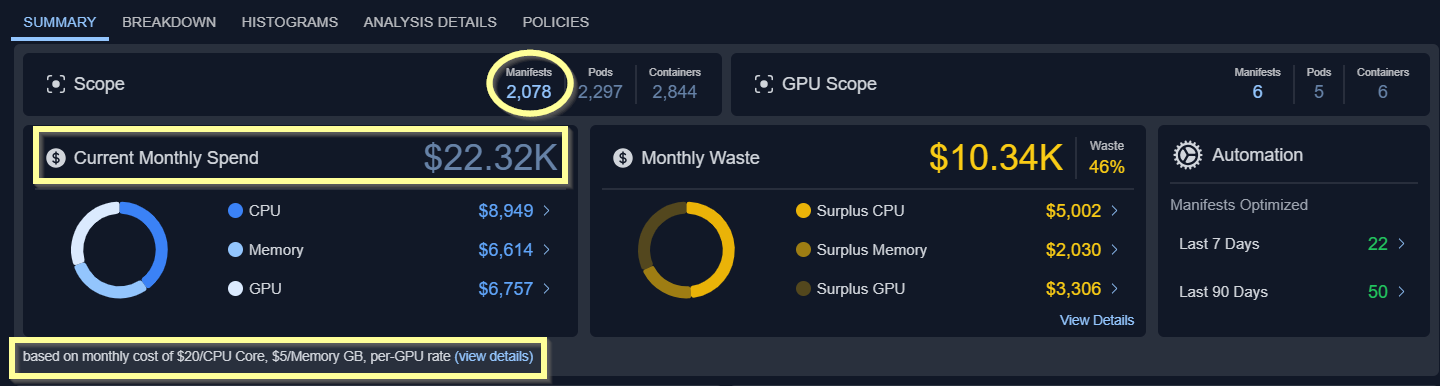Click the $10.34K monthly waste figure
The width and height of the screenshot is (1440, 386).
point(995,157)
